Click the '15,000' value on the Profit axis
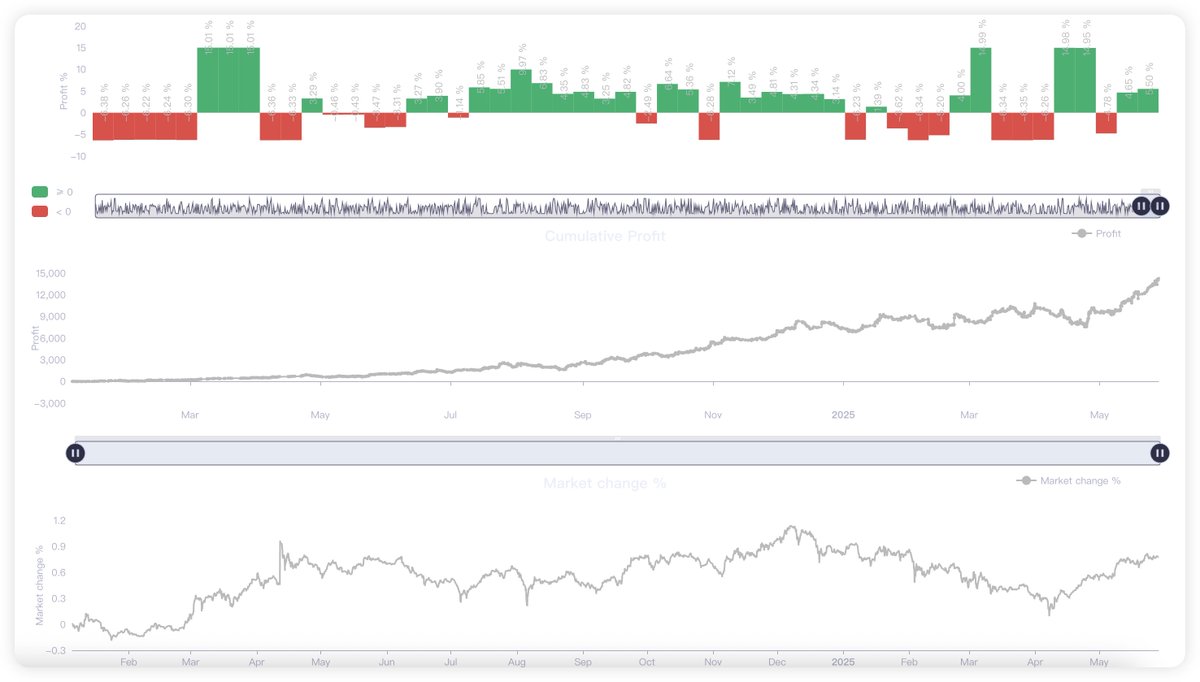 tap(49, 273)
